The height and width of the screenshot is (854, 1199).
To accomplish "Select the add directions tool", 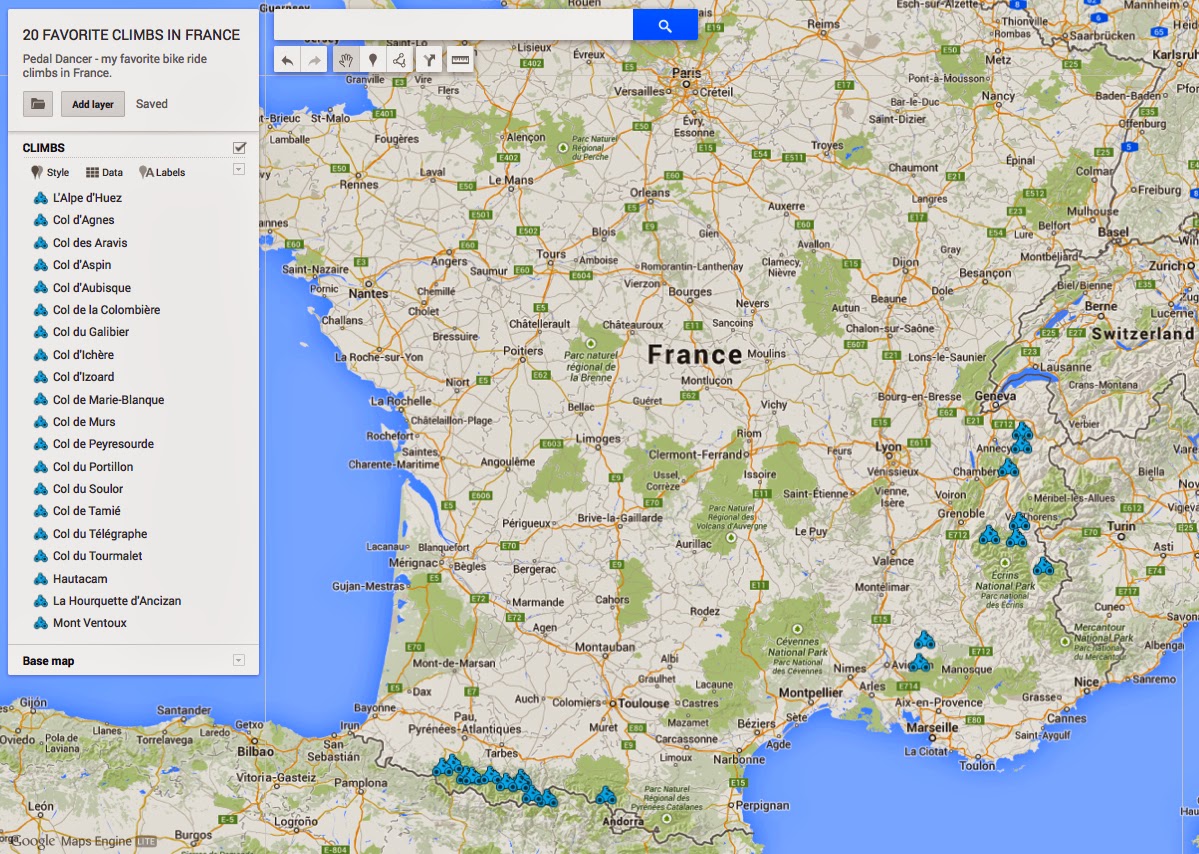I will point(429,59).
